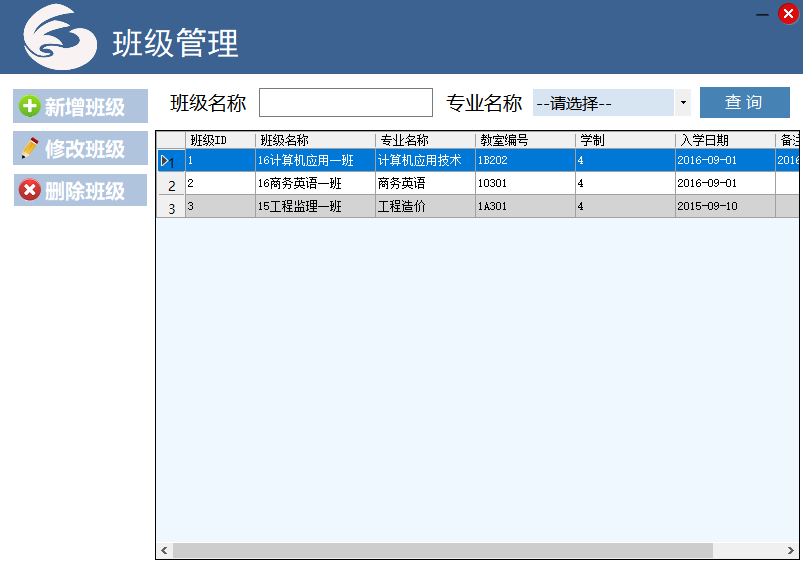Focus the 班级名称 text input
The image size is (803, 563).
pyautogui.click(x=346, y=102)
